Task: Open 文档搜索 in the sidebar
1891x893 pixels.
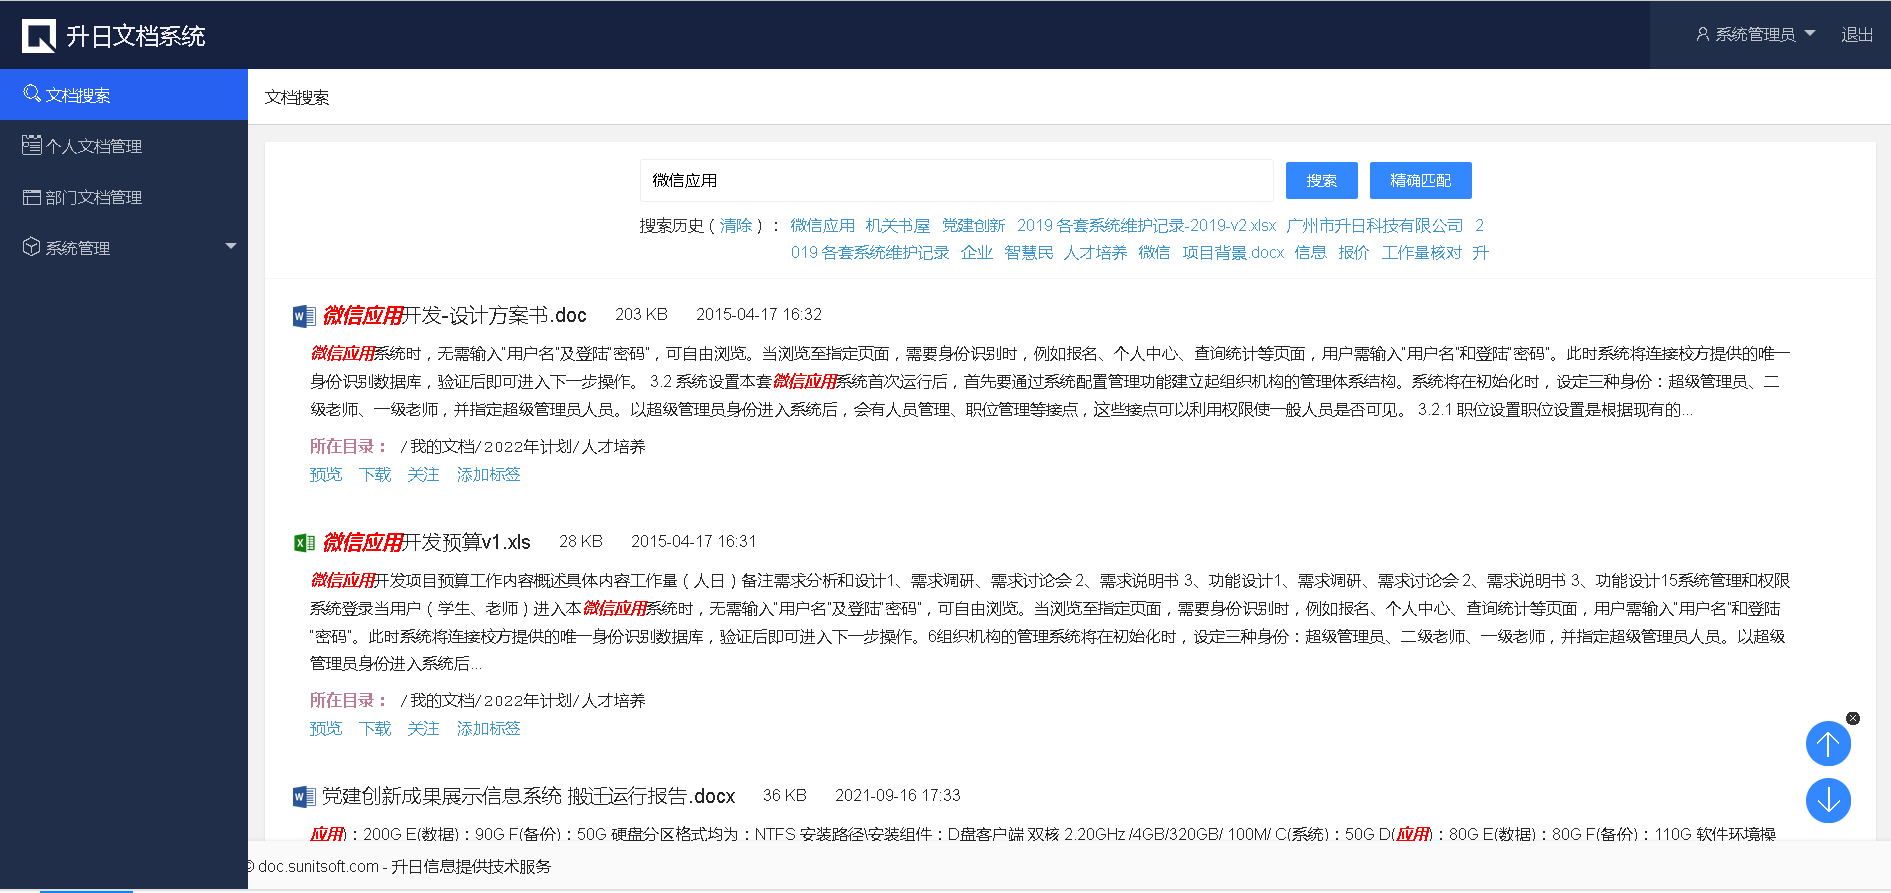Action: [x=124, y=95]
